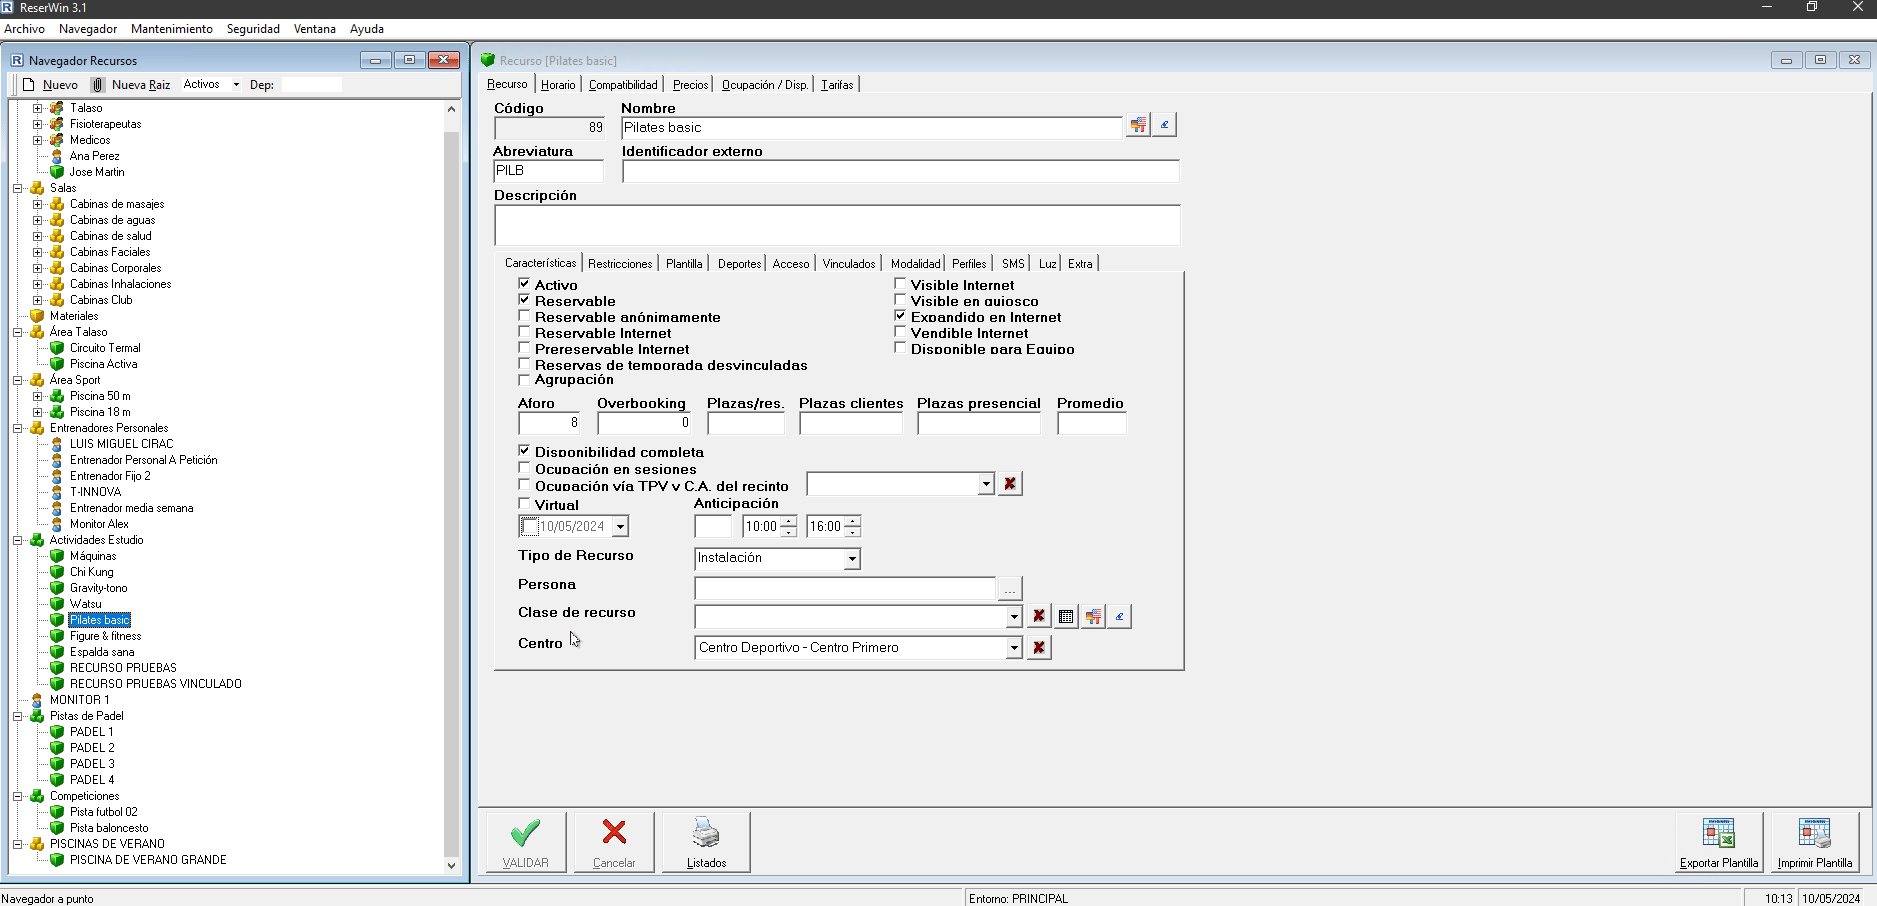Click into the Aforo field

pyautogui.click(x=548, y=423)
